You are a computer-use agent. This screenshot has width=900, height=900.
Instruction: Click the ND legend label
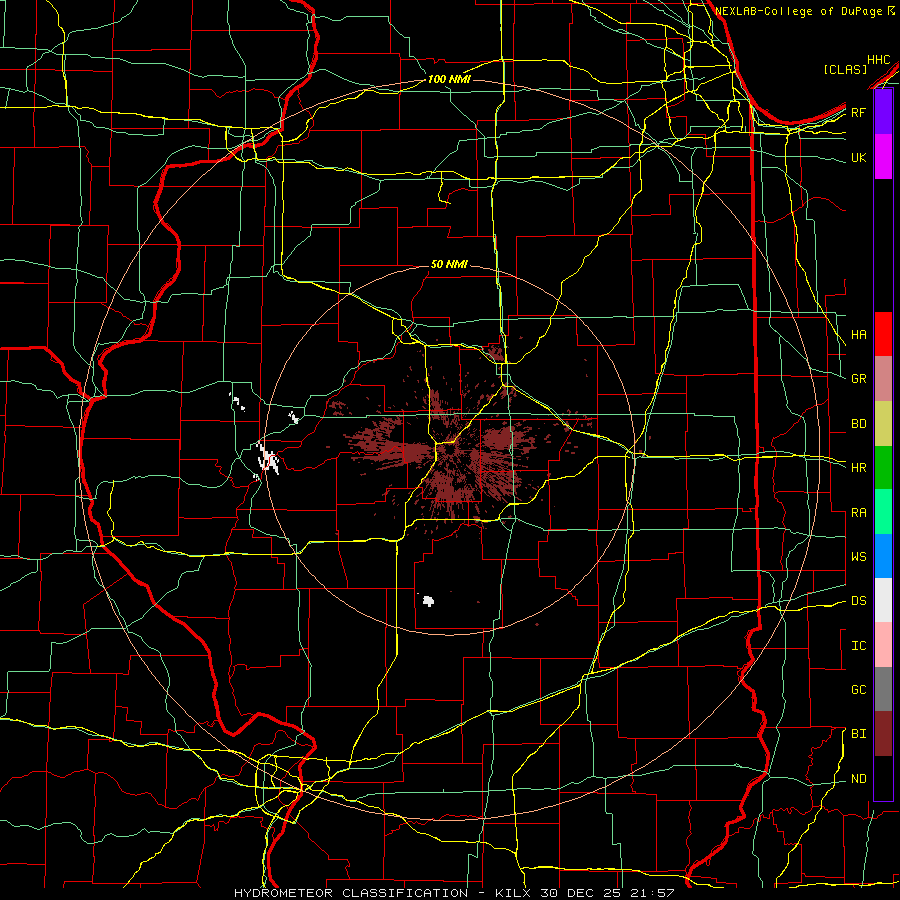coord(859,779)
